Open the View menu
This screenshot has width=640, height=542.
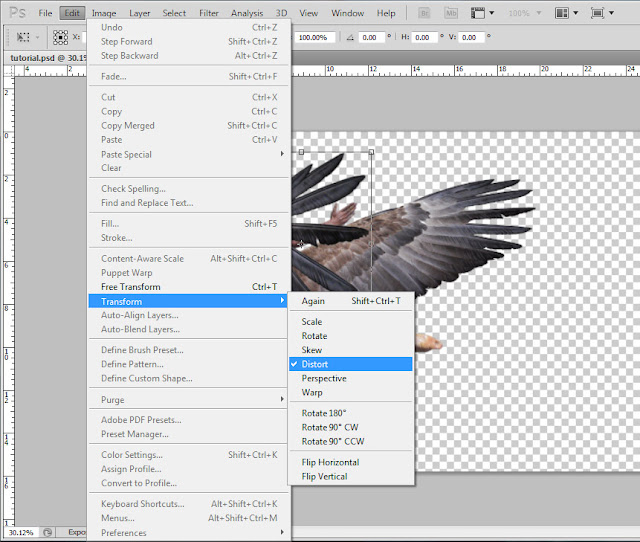pyautogui.click(x=309, y=13)
